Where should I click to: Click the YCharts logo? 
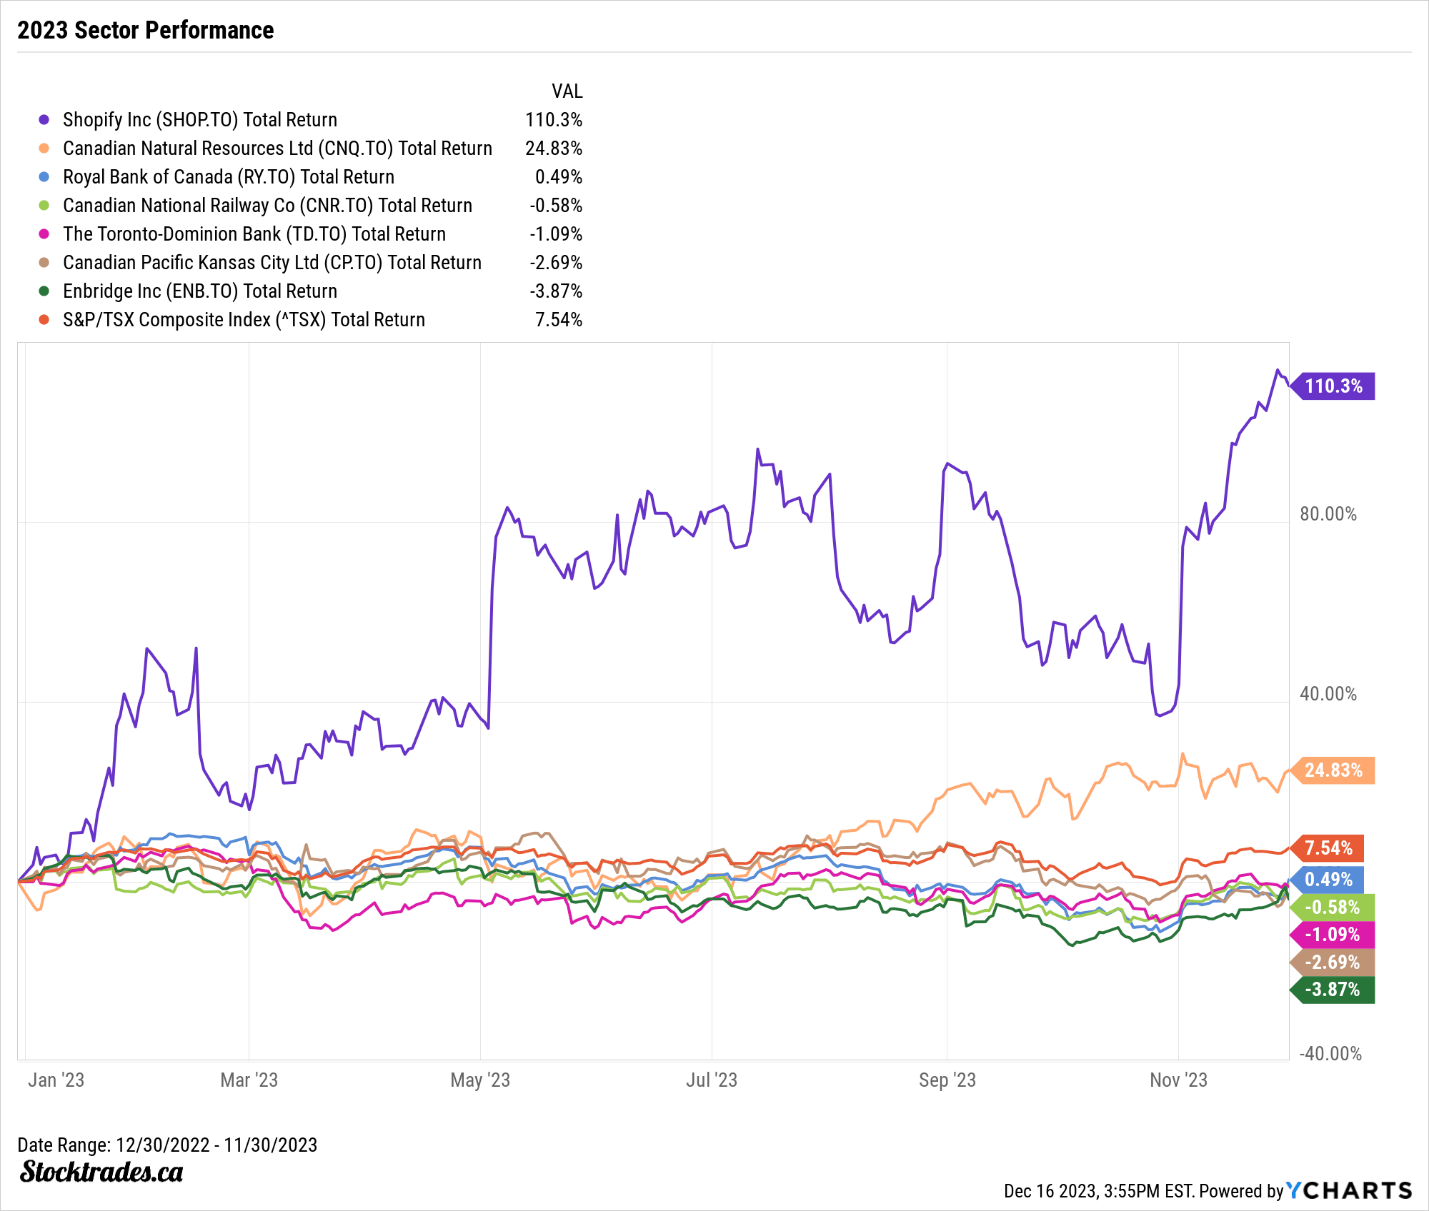coord(1349,1190)
